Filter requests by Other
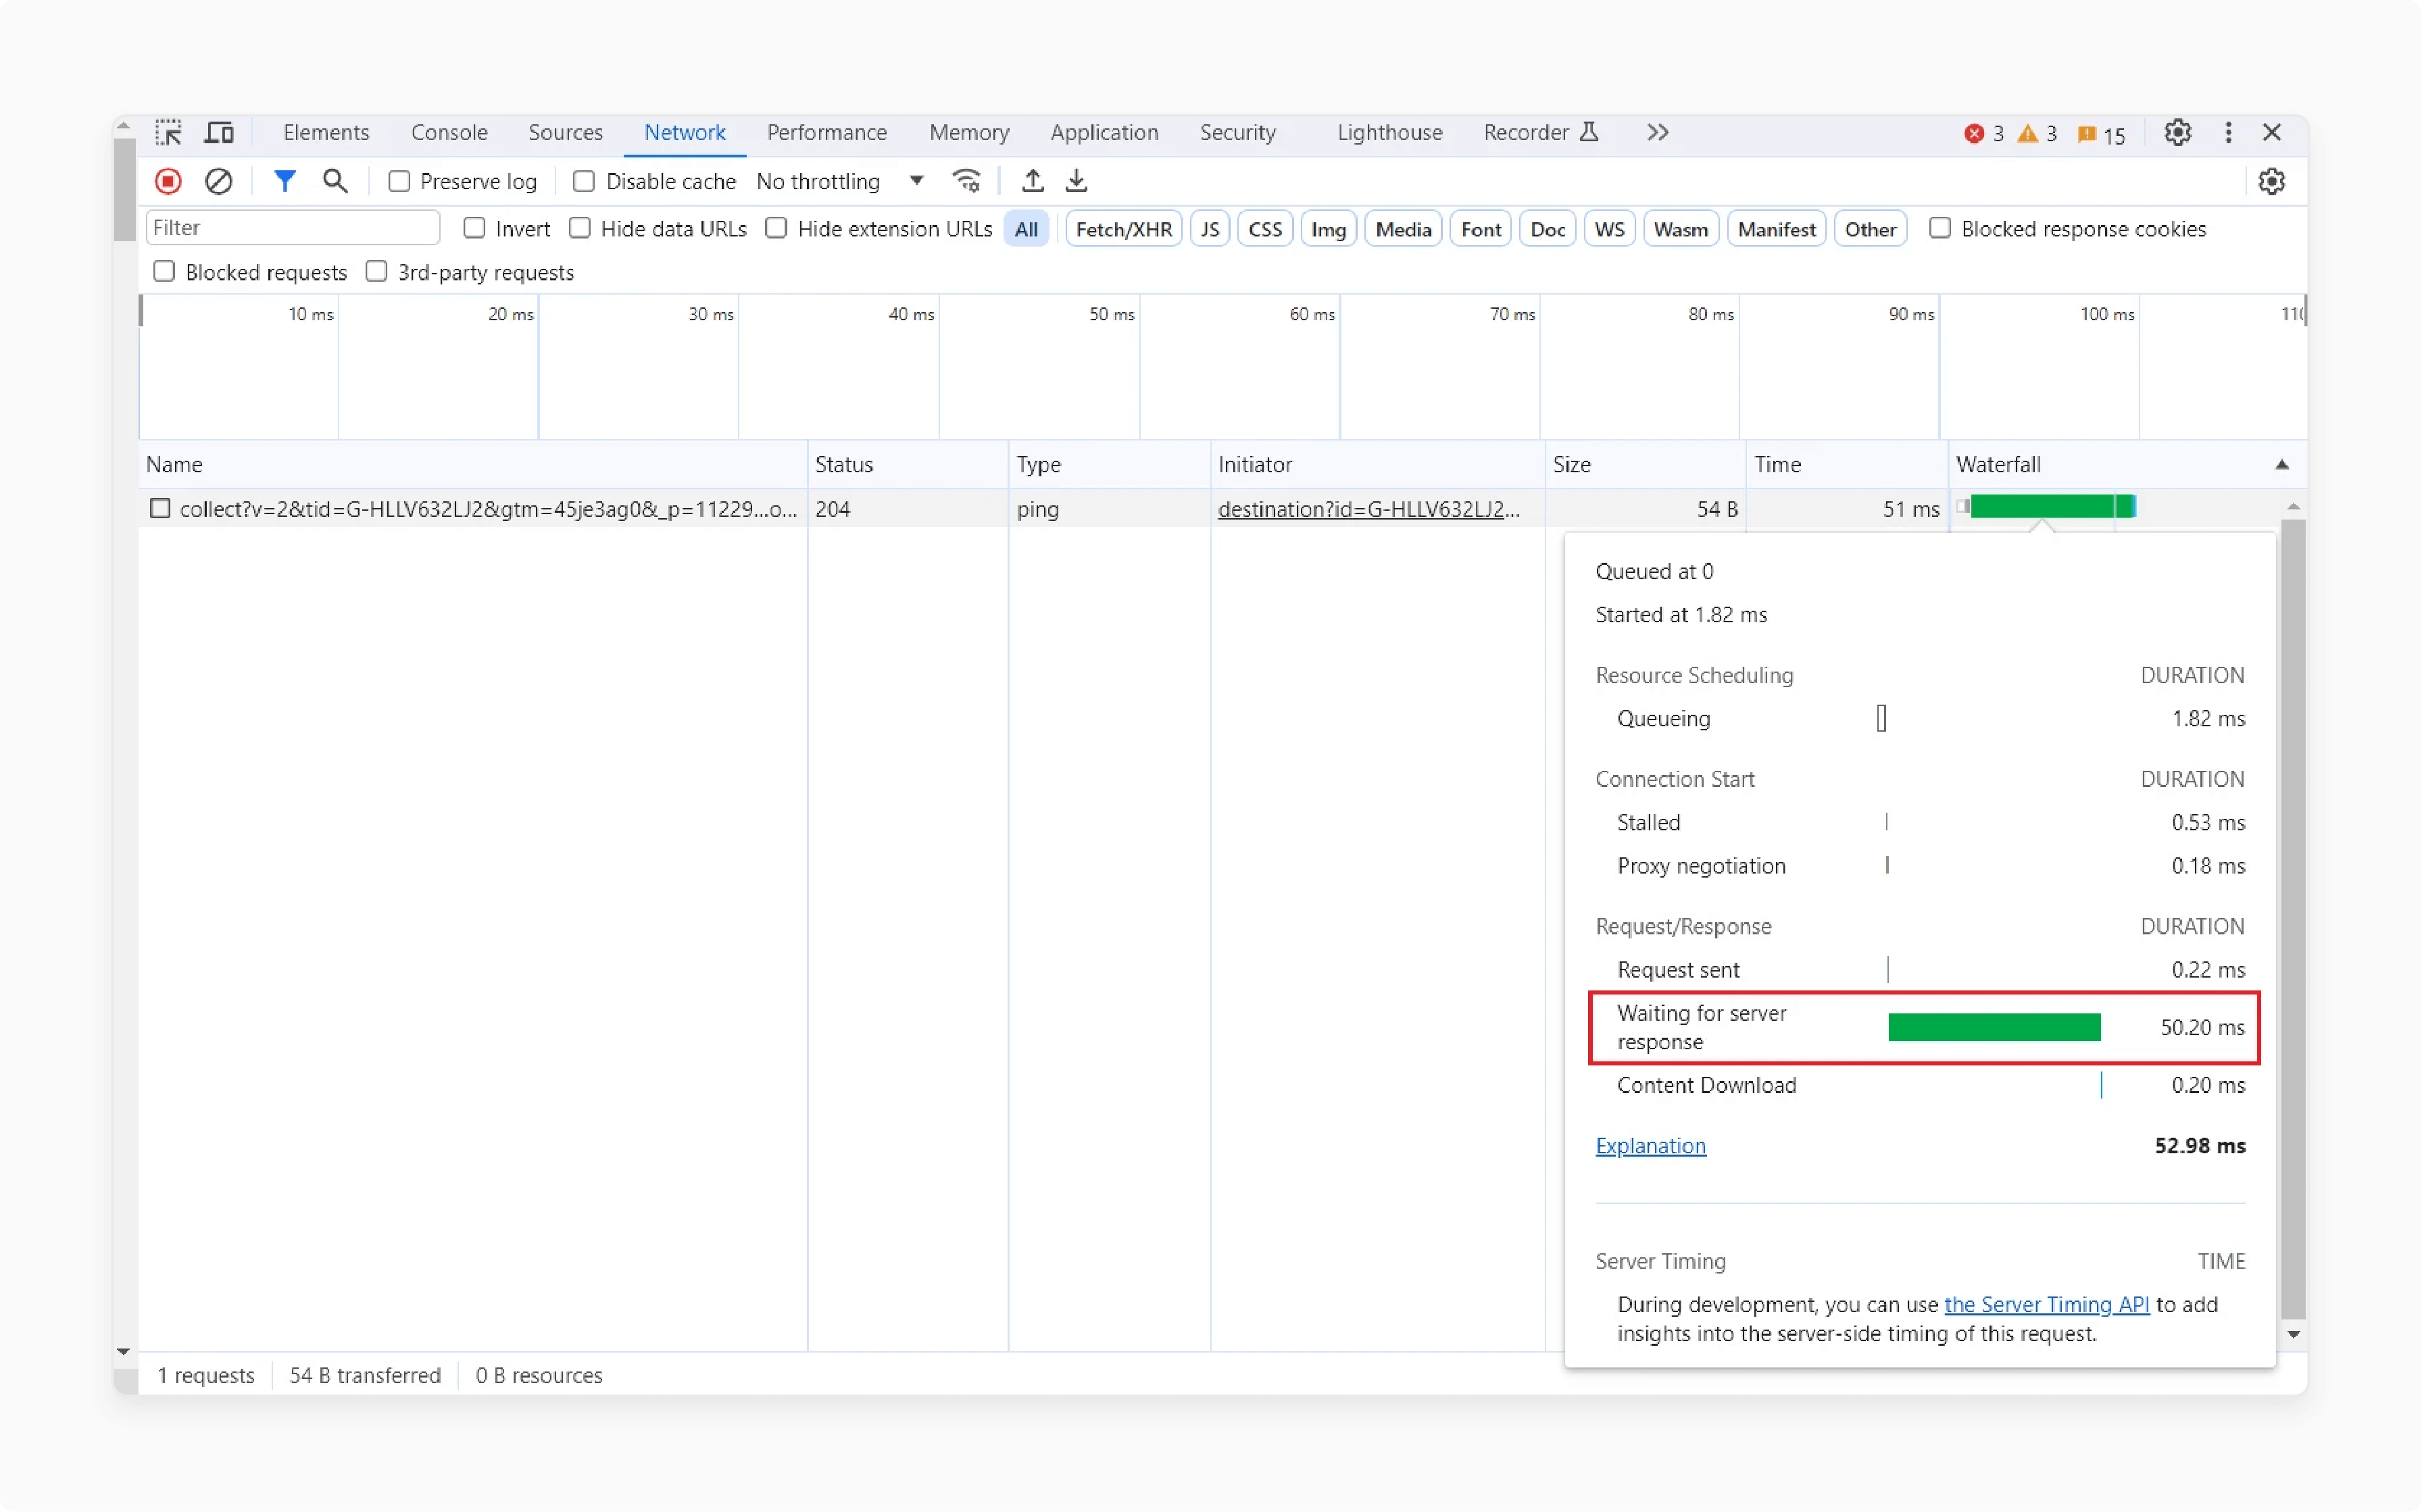Screen dimensions: 2422x1512 [1870, 229]
